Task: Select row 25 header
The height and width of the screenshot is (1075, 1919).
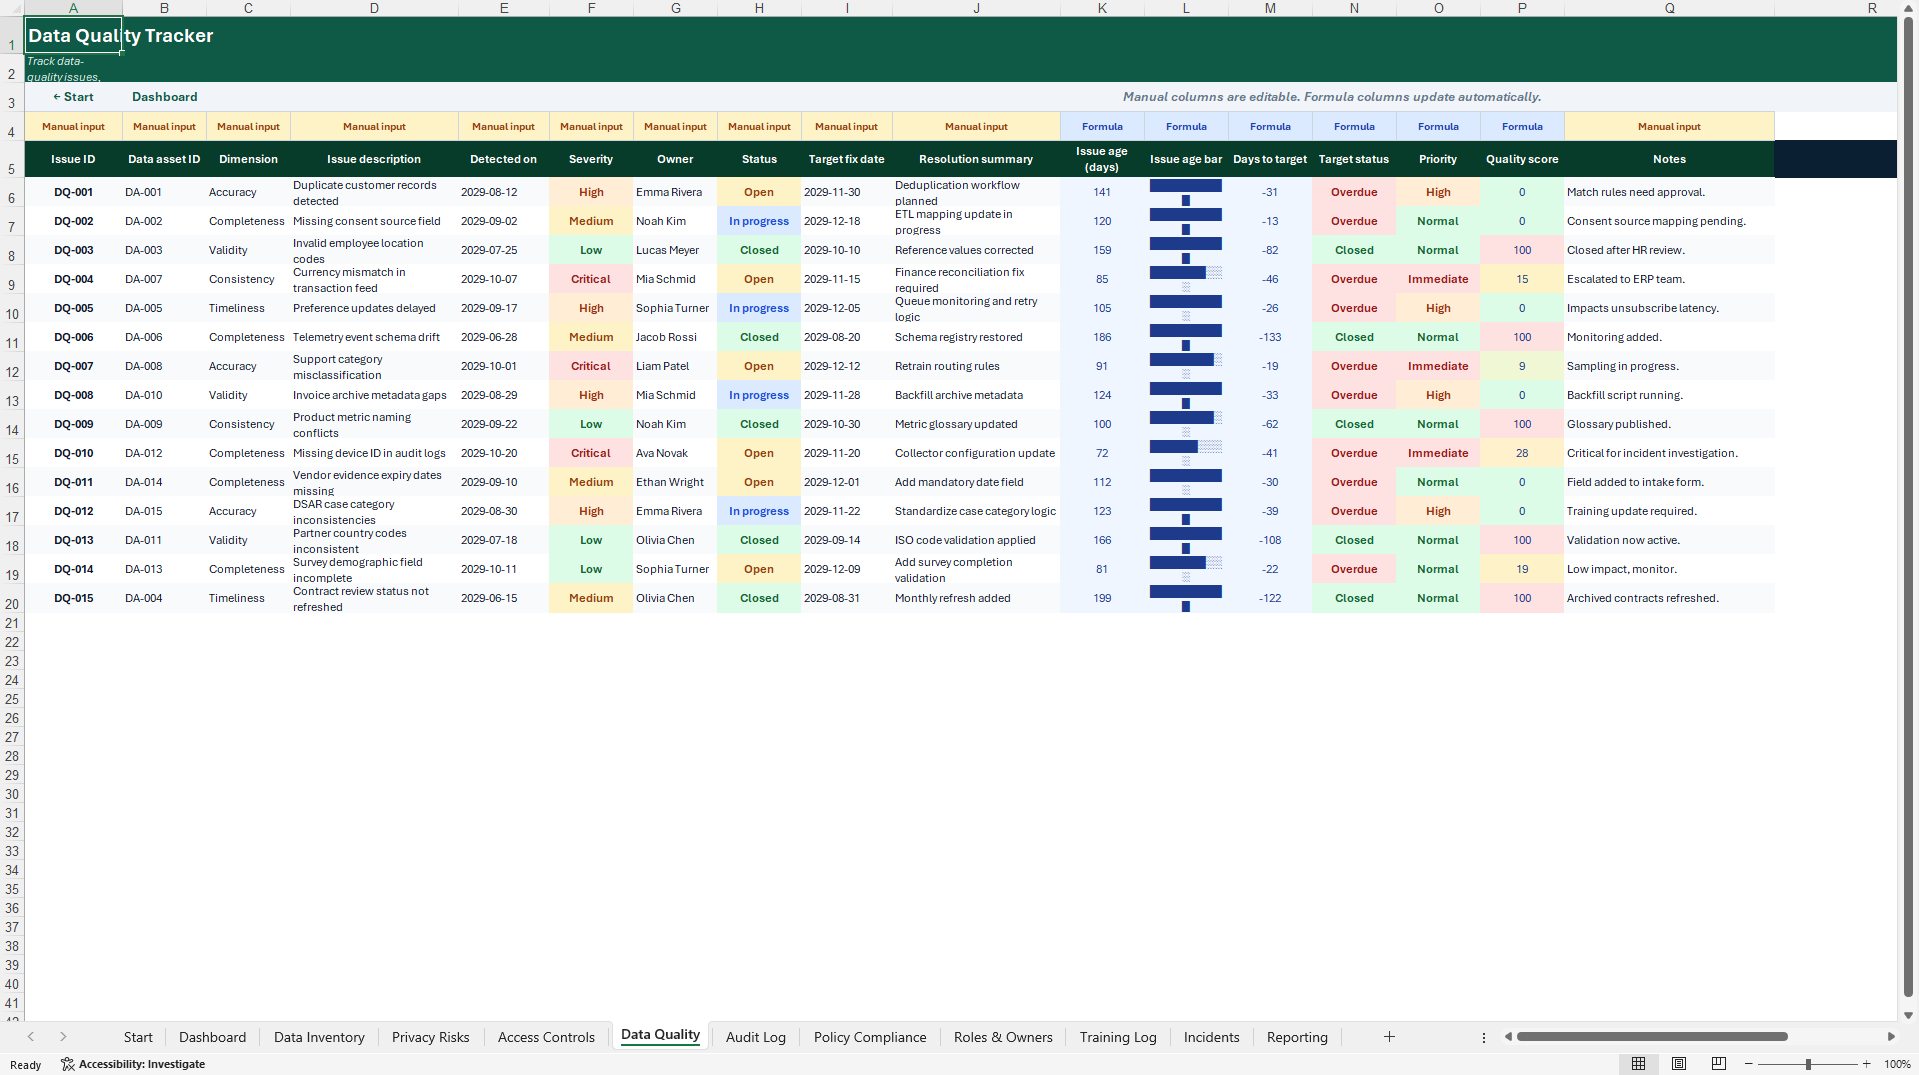Action: 12,699
